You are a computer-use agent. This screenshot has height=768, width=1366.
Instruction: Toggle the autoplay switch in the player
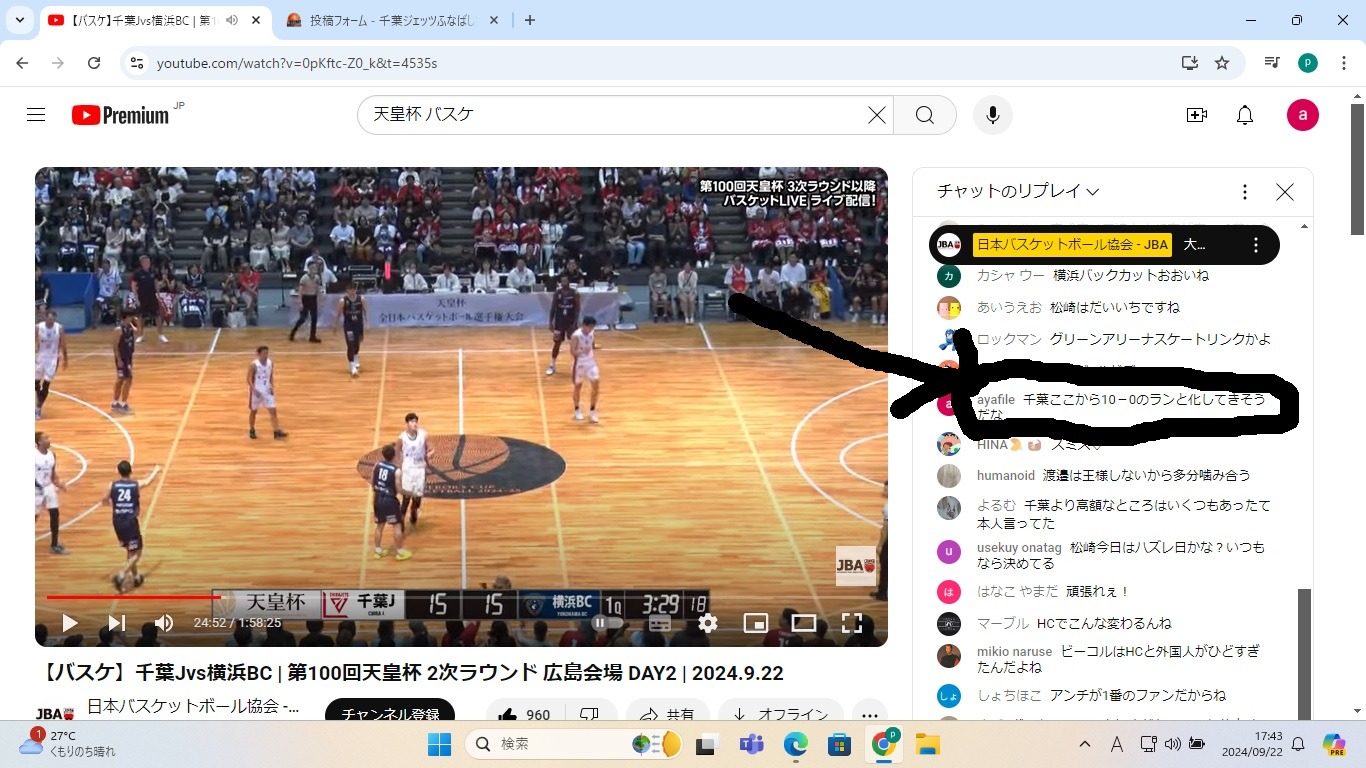tap(609, 623)
